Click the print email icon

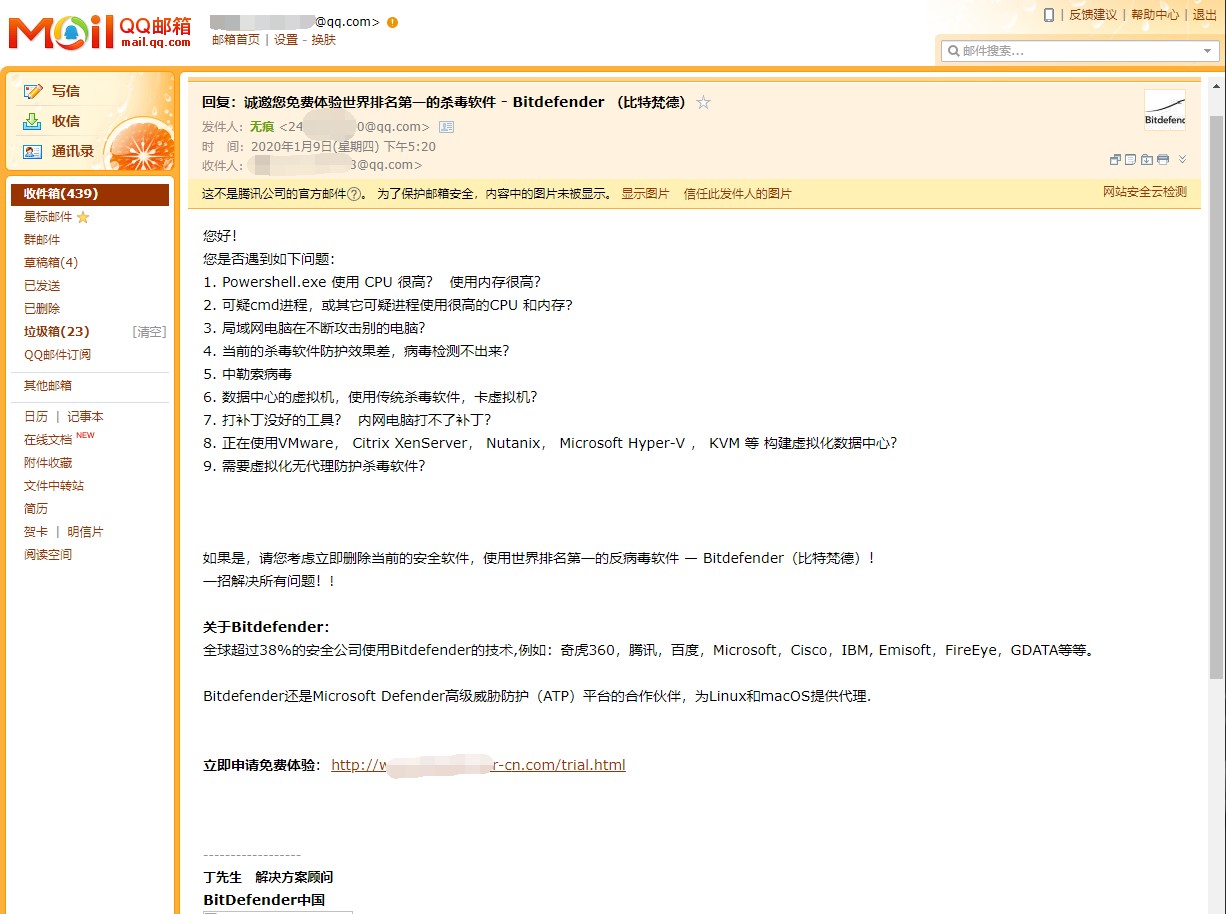[x=1163, y=159]
